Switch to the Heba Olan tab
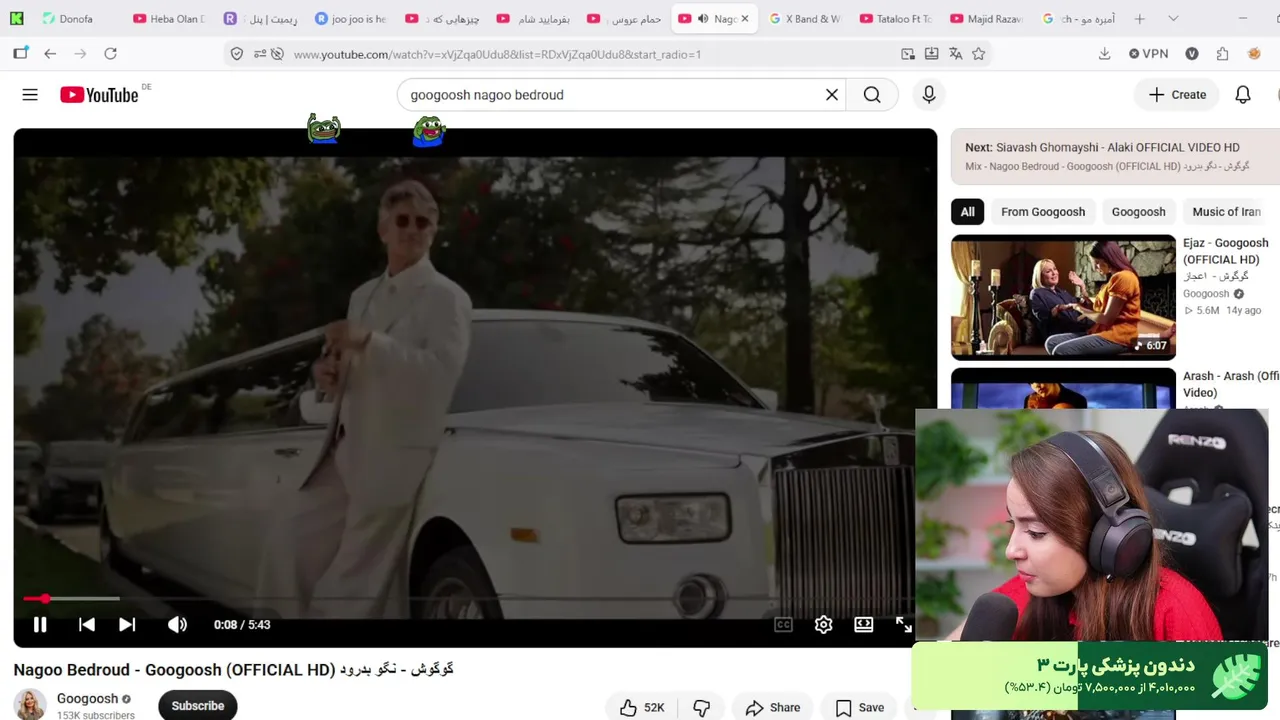Image resolution: width=1280 pixels, height=720 pixels. pyautogui.click(x=168, y=19)
